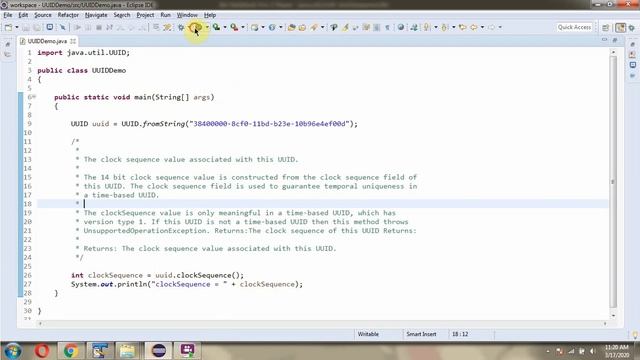The width and height of the screenshot is (640, 360).
Task: Open the New wizard dropdown arrow
Action: coord(17,27)
